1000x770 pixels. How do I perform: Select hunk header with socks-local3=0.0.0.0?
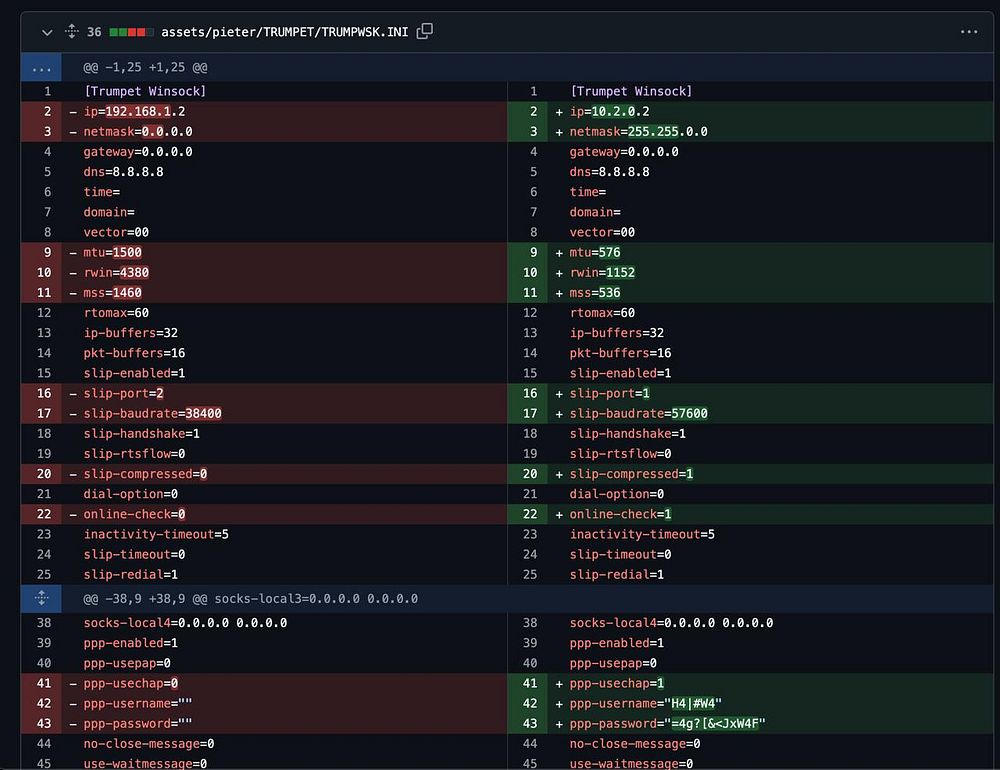[x=251, y=598]
